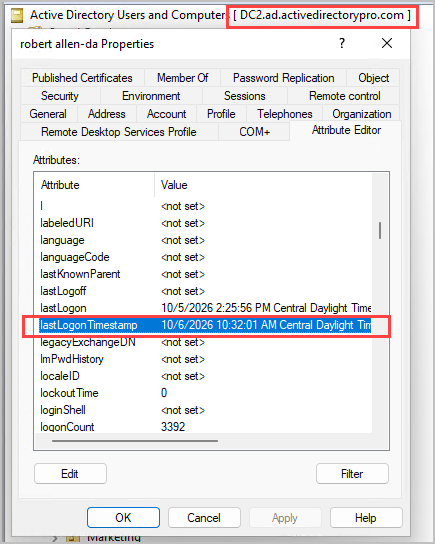Click the Cancel button
The image size is (435, 544).
(204, 518)
